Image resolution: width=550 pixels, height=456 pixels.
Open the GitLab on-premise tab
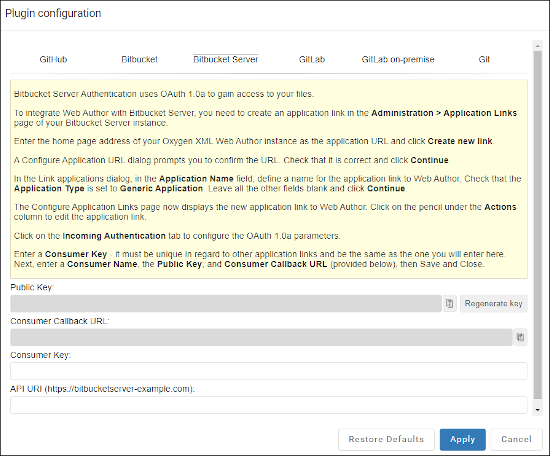click(398, 59)
